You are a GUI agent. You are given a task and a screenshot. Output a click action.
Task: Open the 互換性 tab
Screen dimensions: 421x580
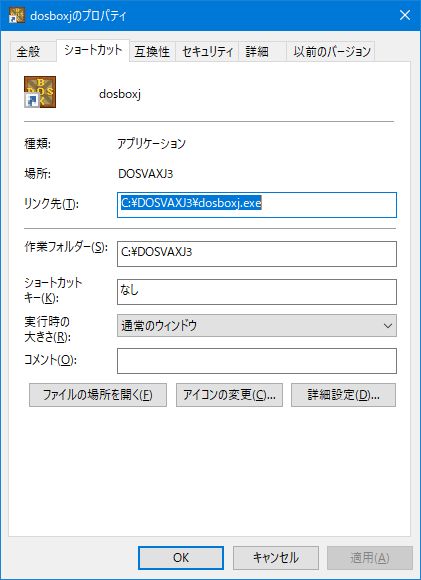click(152, 52)
